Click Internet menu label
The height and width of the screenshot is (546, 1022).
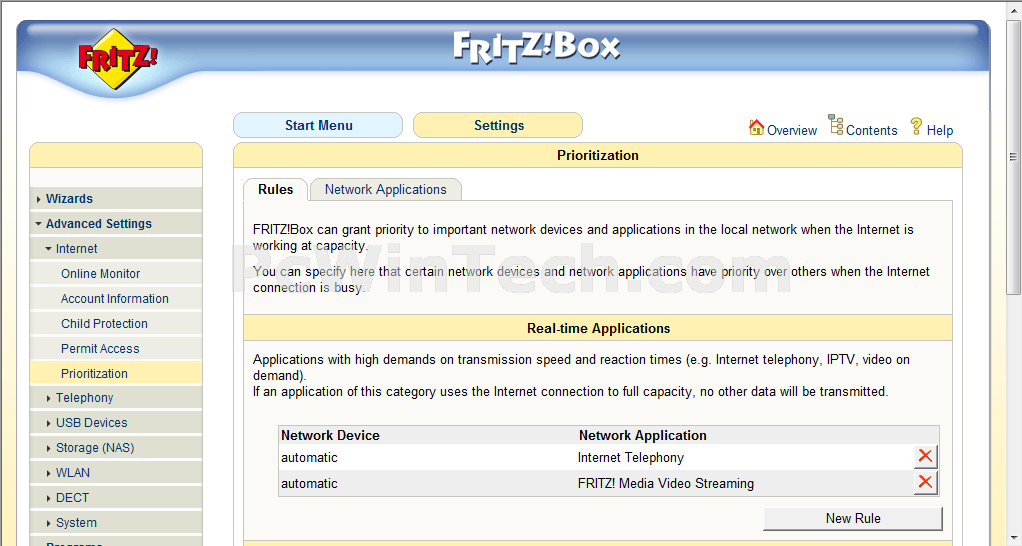pos(76,249)
